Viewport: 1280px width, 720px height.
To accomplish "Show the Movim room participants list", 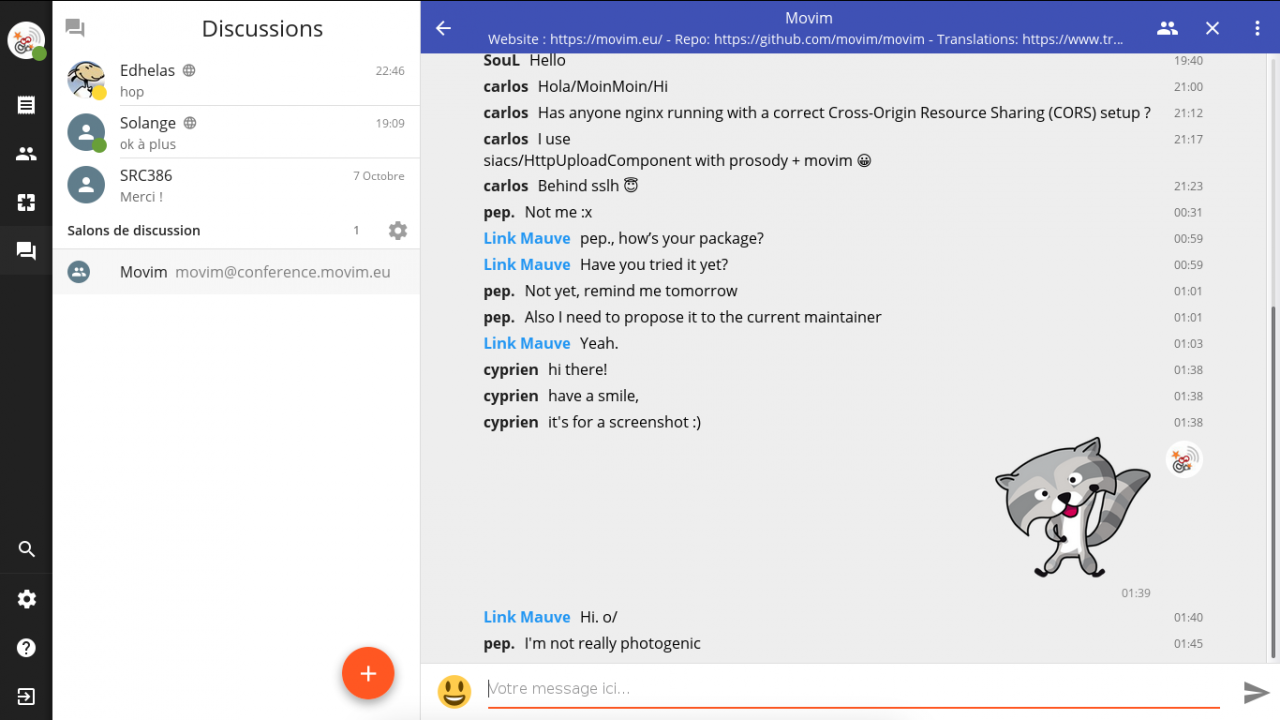I will click(x=1167, y=28).
